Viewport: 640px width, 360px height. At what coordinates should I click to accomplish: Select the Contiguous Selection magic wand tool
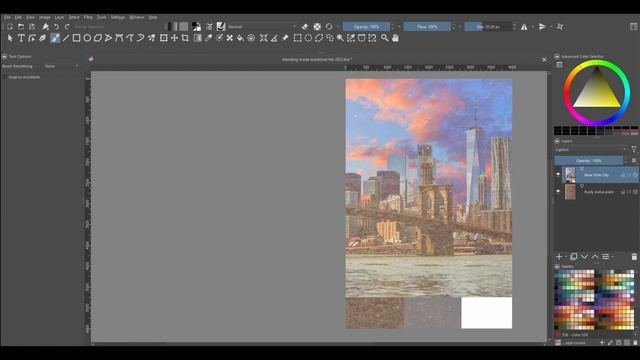[340, 38]
